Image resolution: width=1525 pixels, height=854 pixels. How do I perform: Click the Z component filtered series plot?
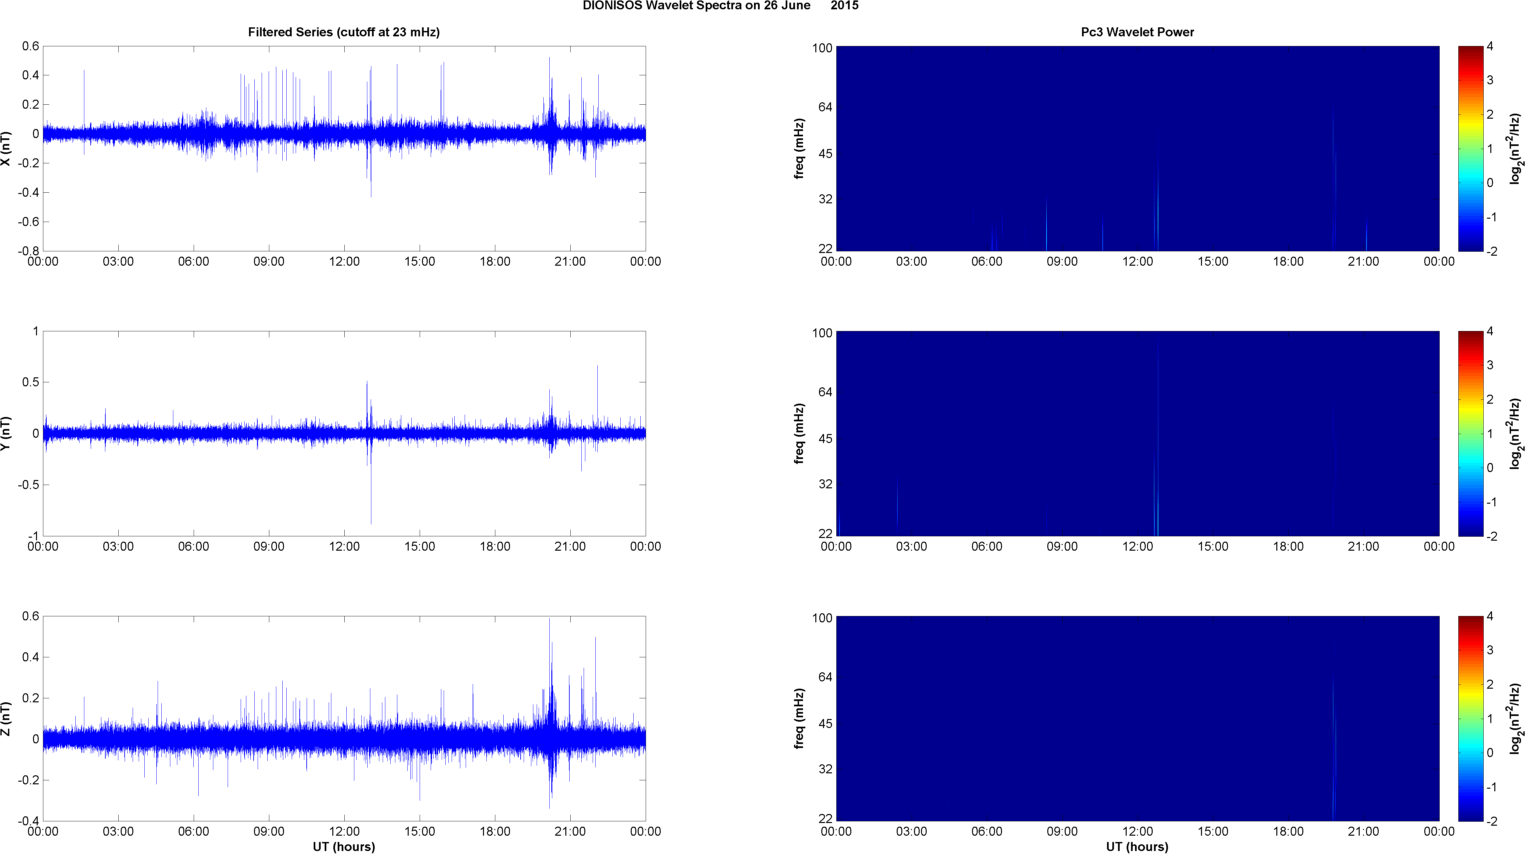pyautogui.click(x=344, y=719)
